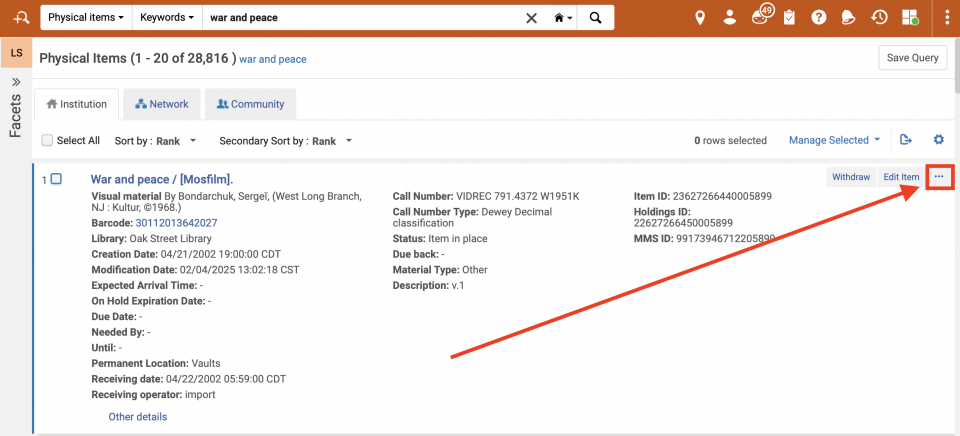Open the gear table settings icon
The height and width of the screenshot is (436, 960).
(x=938, y=141)
